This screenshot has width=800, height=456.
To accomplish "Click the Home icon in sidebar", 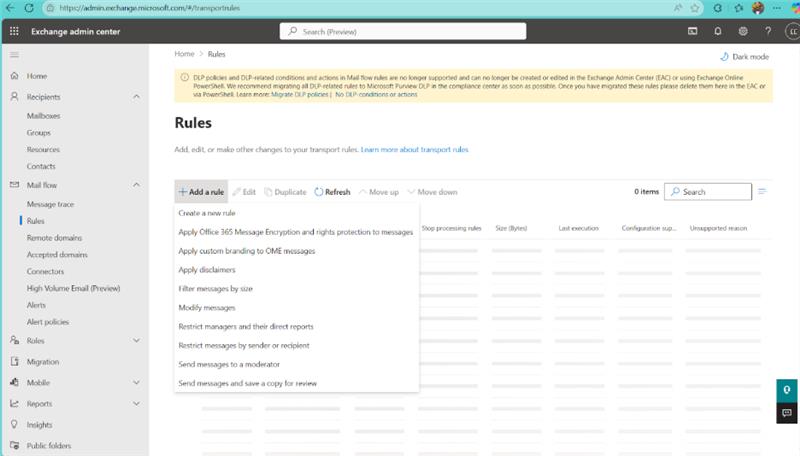I will coord(14,75).
